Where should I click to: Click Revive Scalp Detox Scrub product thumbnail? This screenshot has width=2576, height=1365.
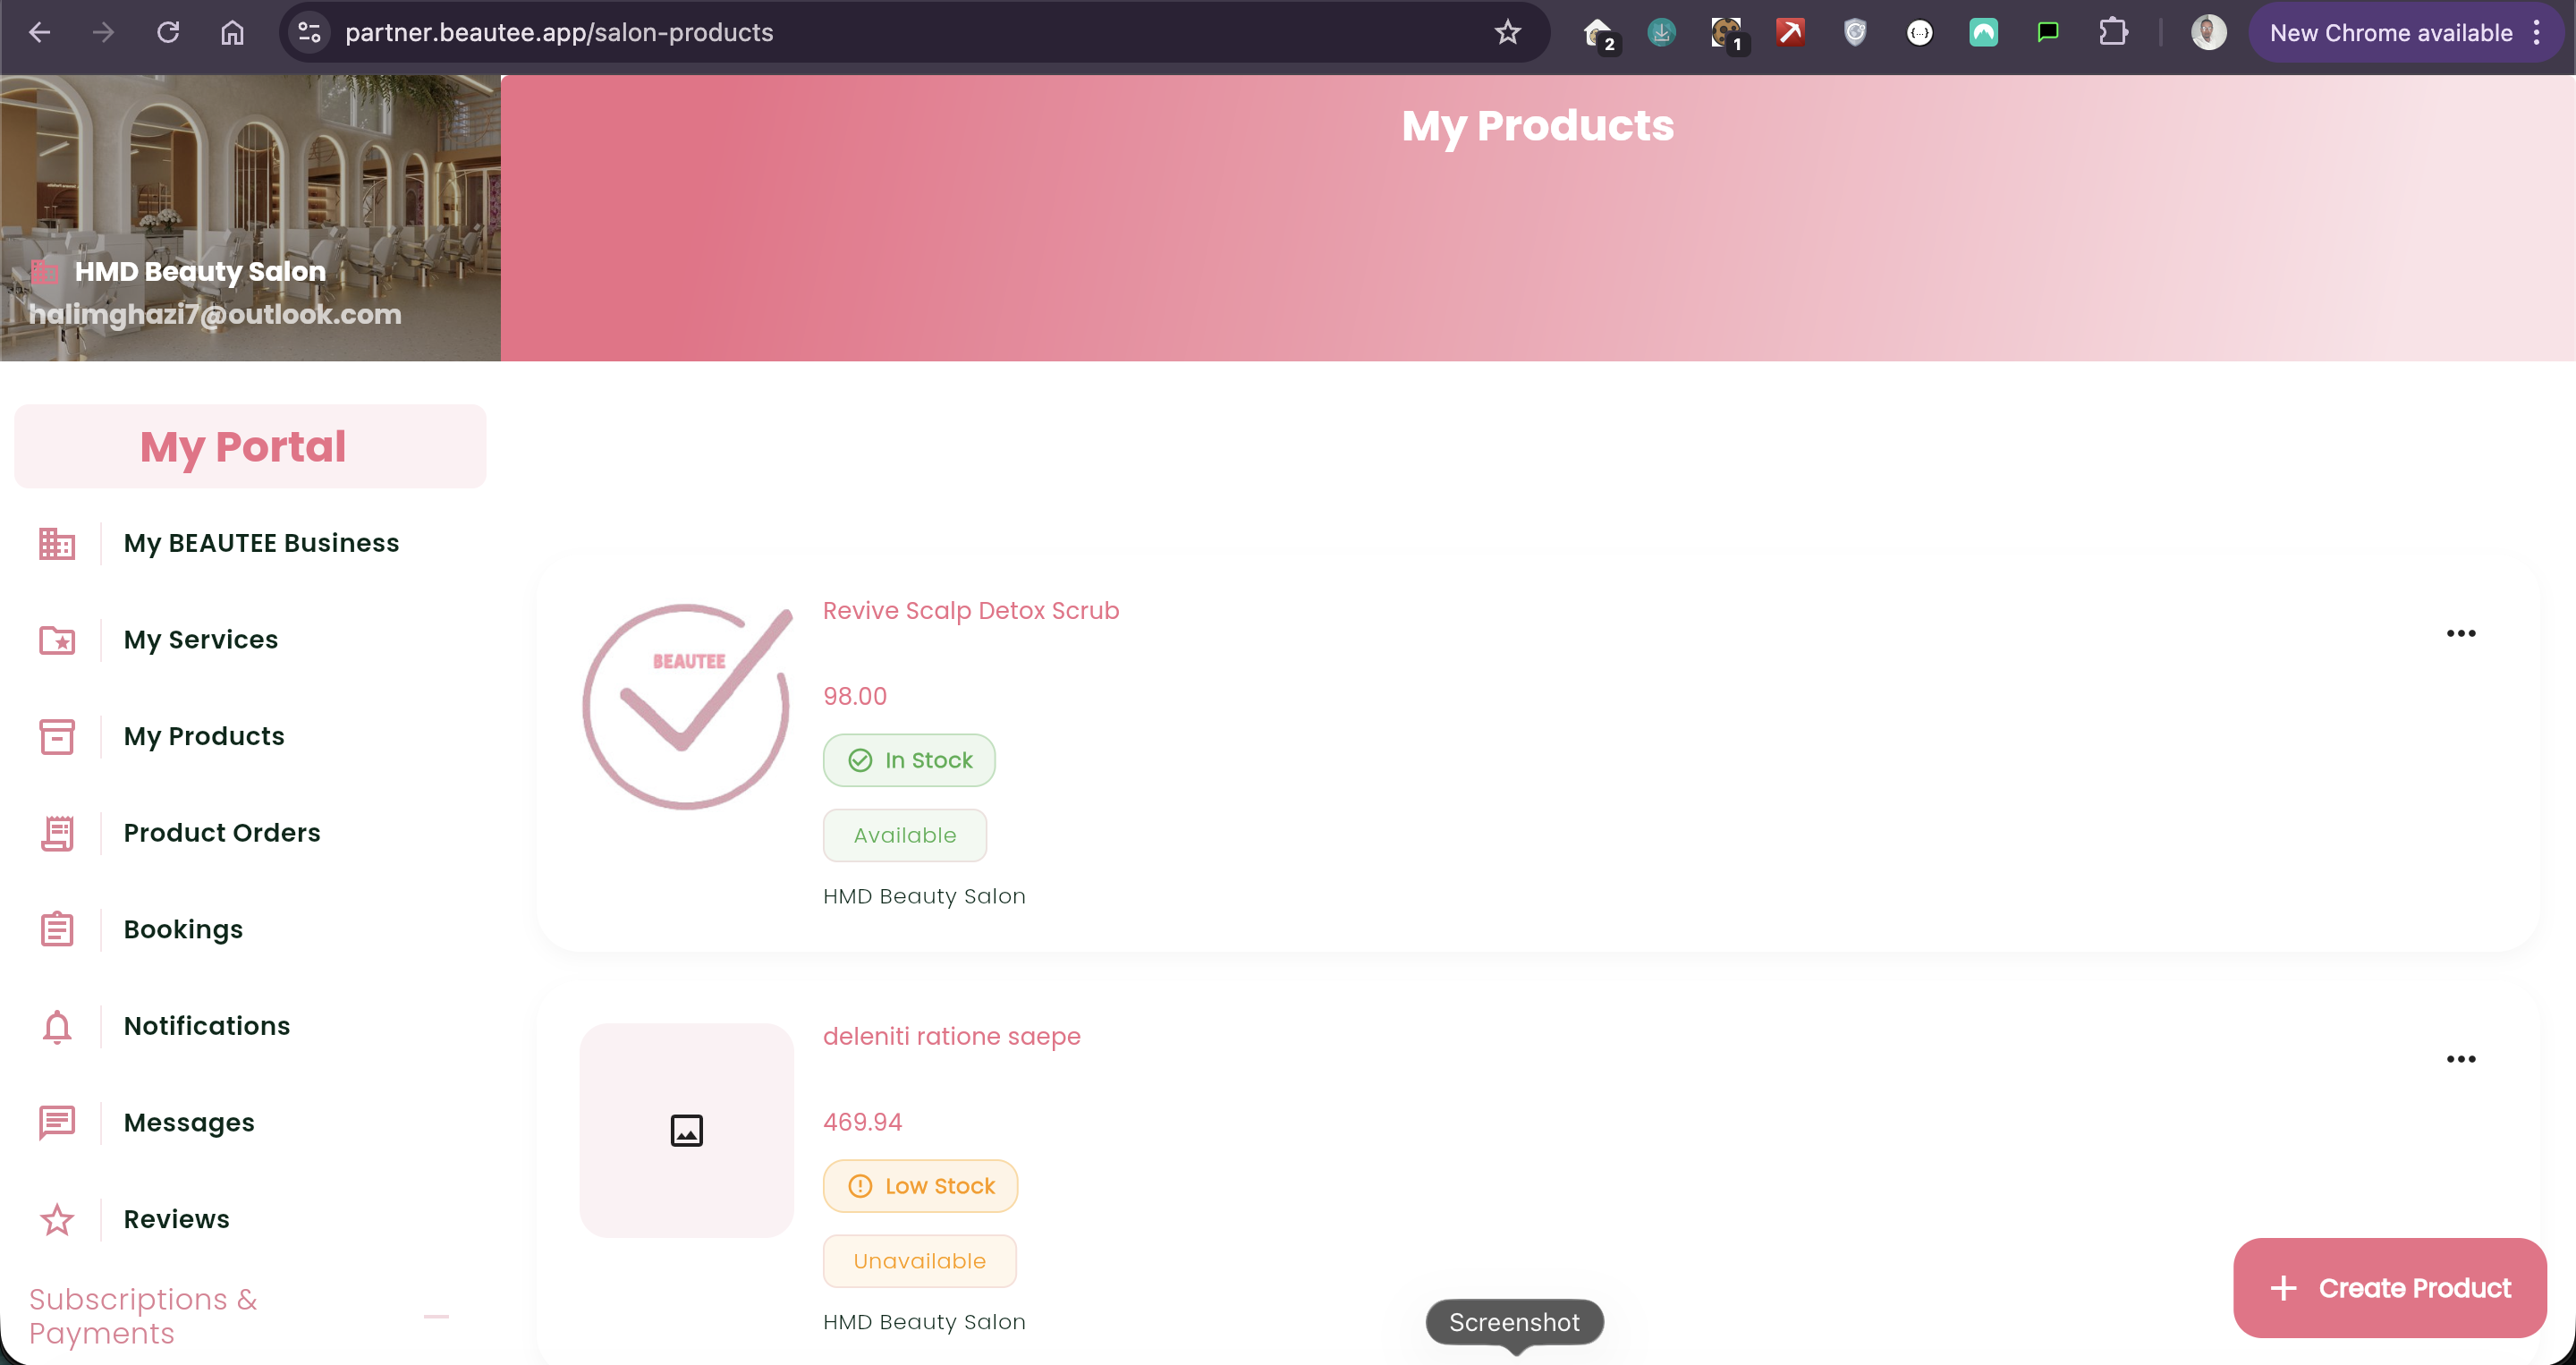tap(687, 705)
